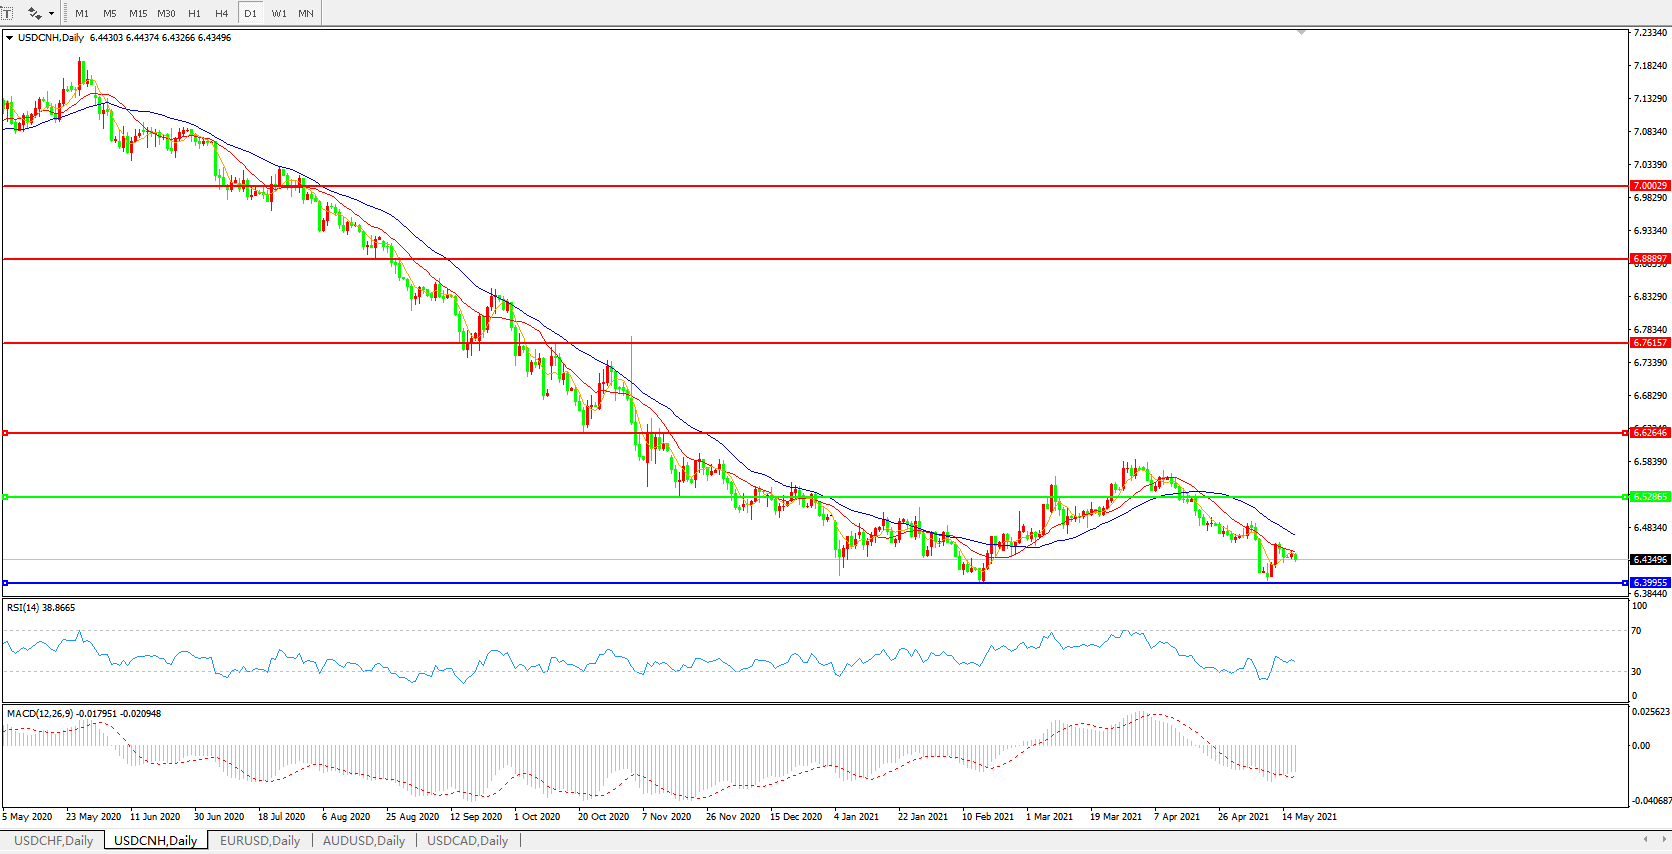Open the USDCAD,Daily tab

[x=467, y=840]
